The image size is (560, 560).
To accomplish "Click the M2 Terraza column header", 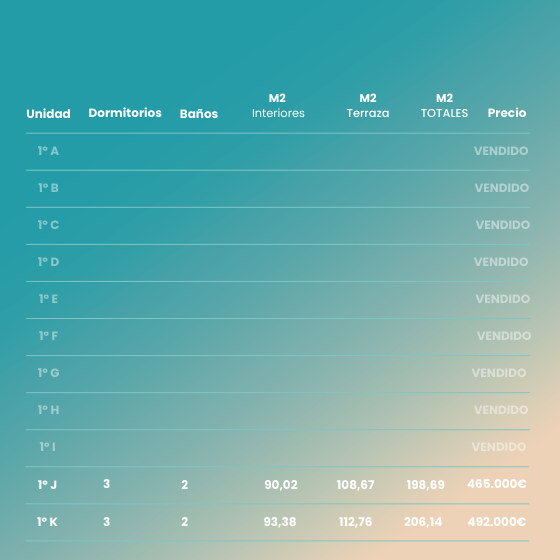I will click(x=368, y=106).
